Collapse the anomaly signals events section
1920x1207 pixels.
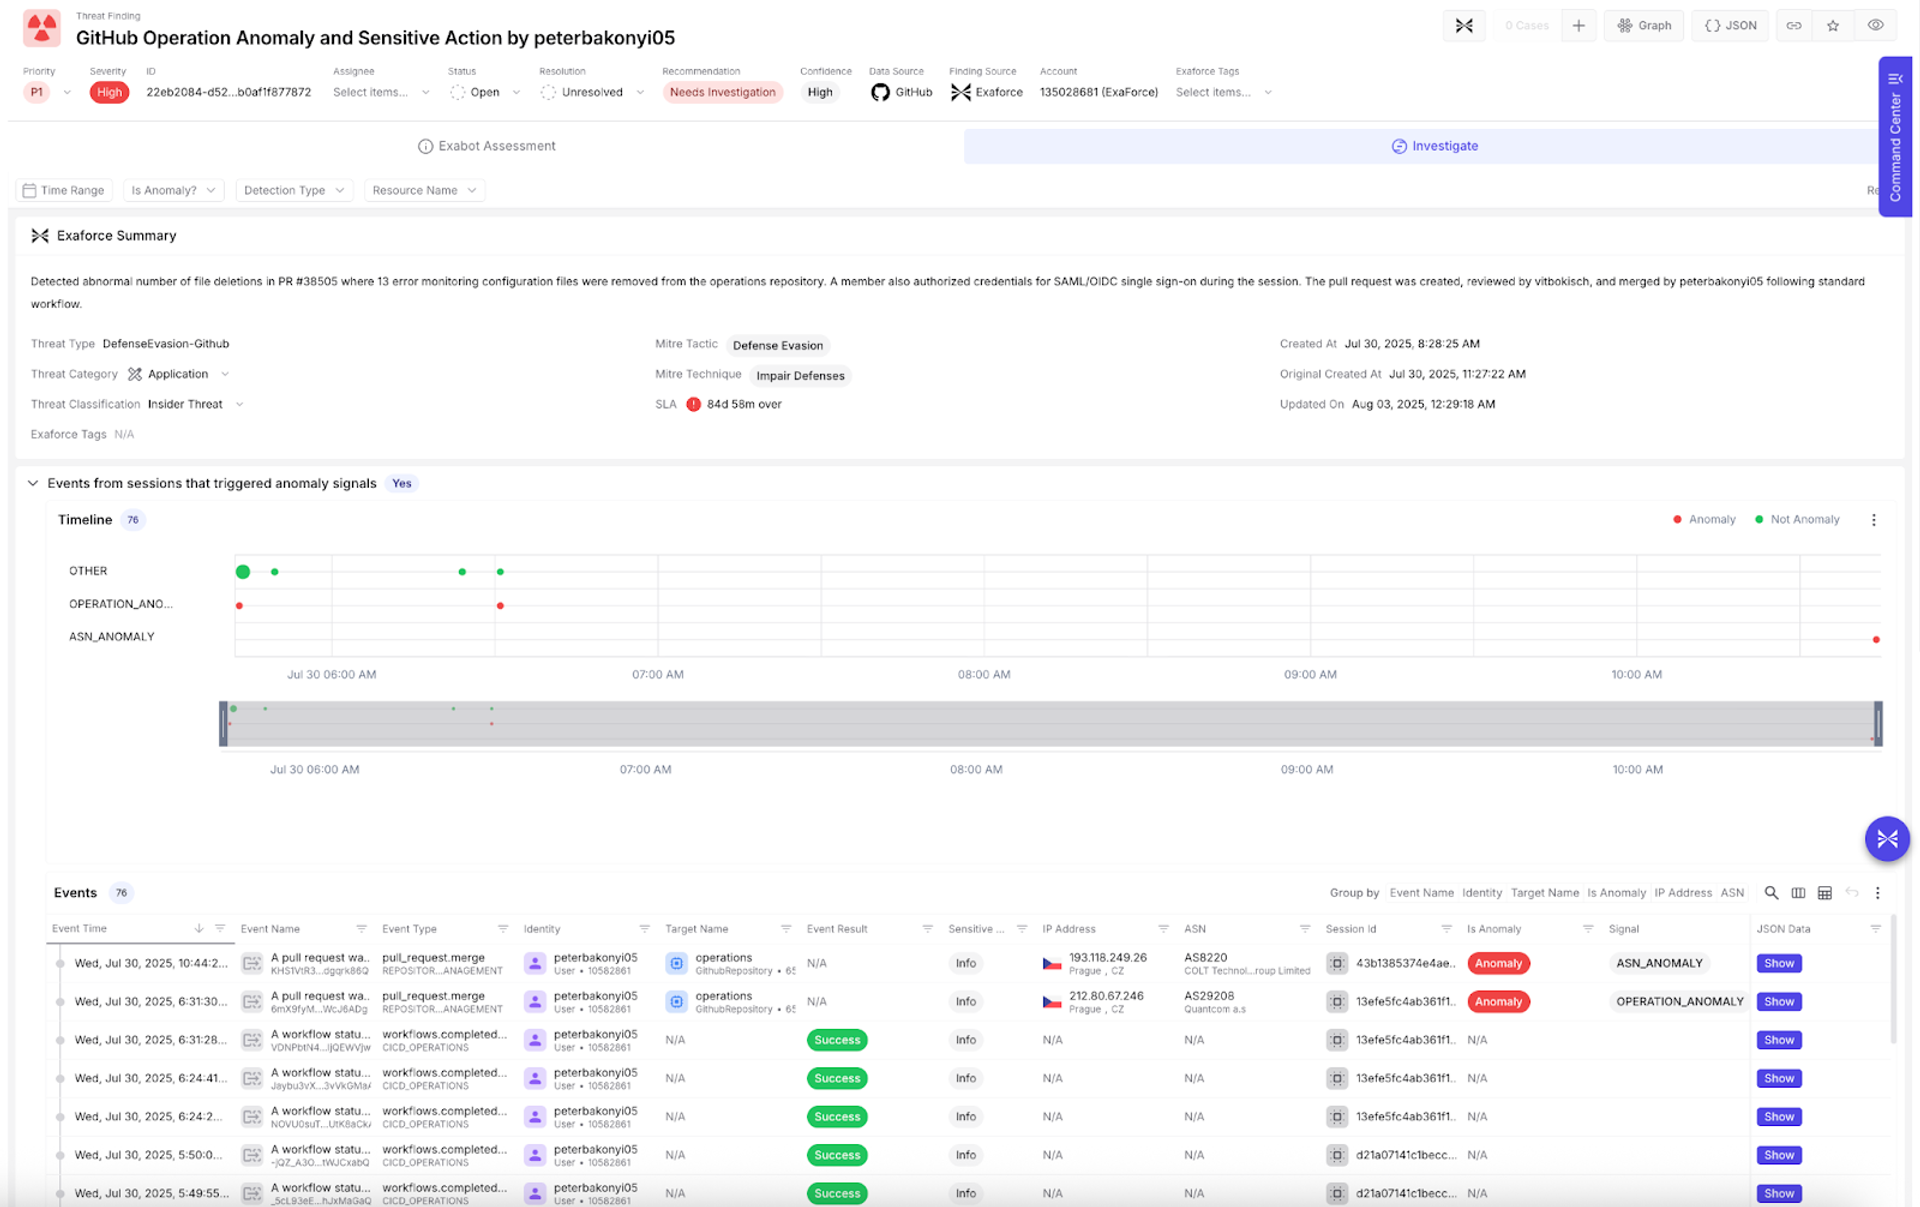33,483
